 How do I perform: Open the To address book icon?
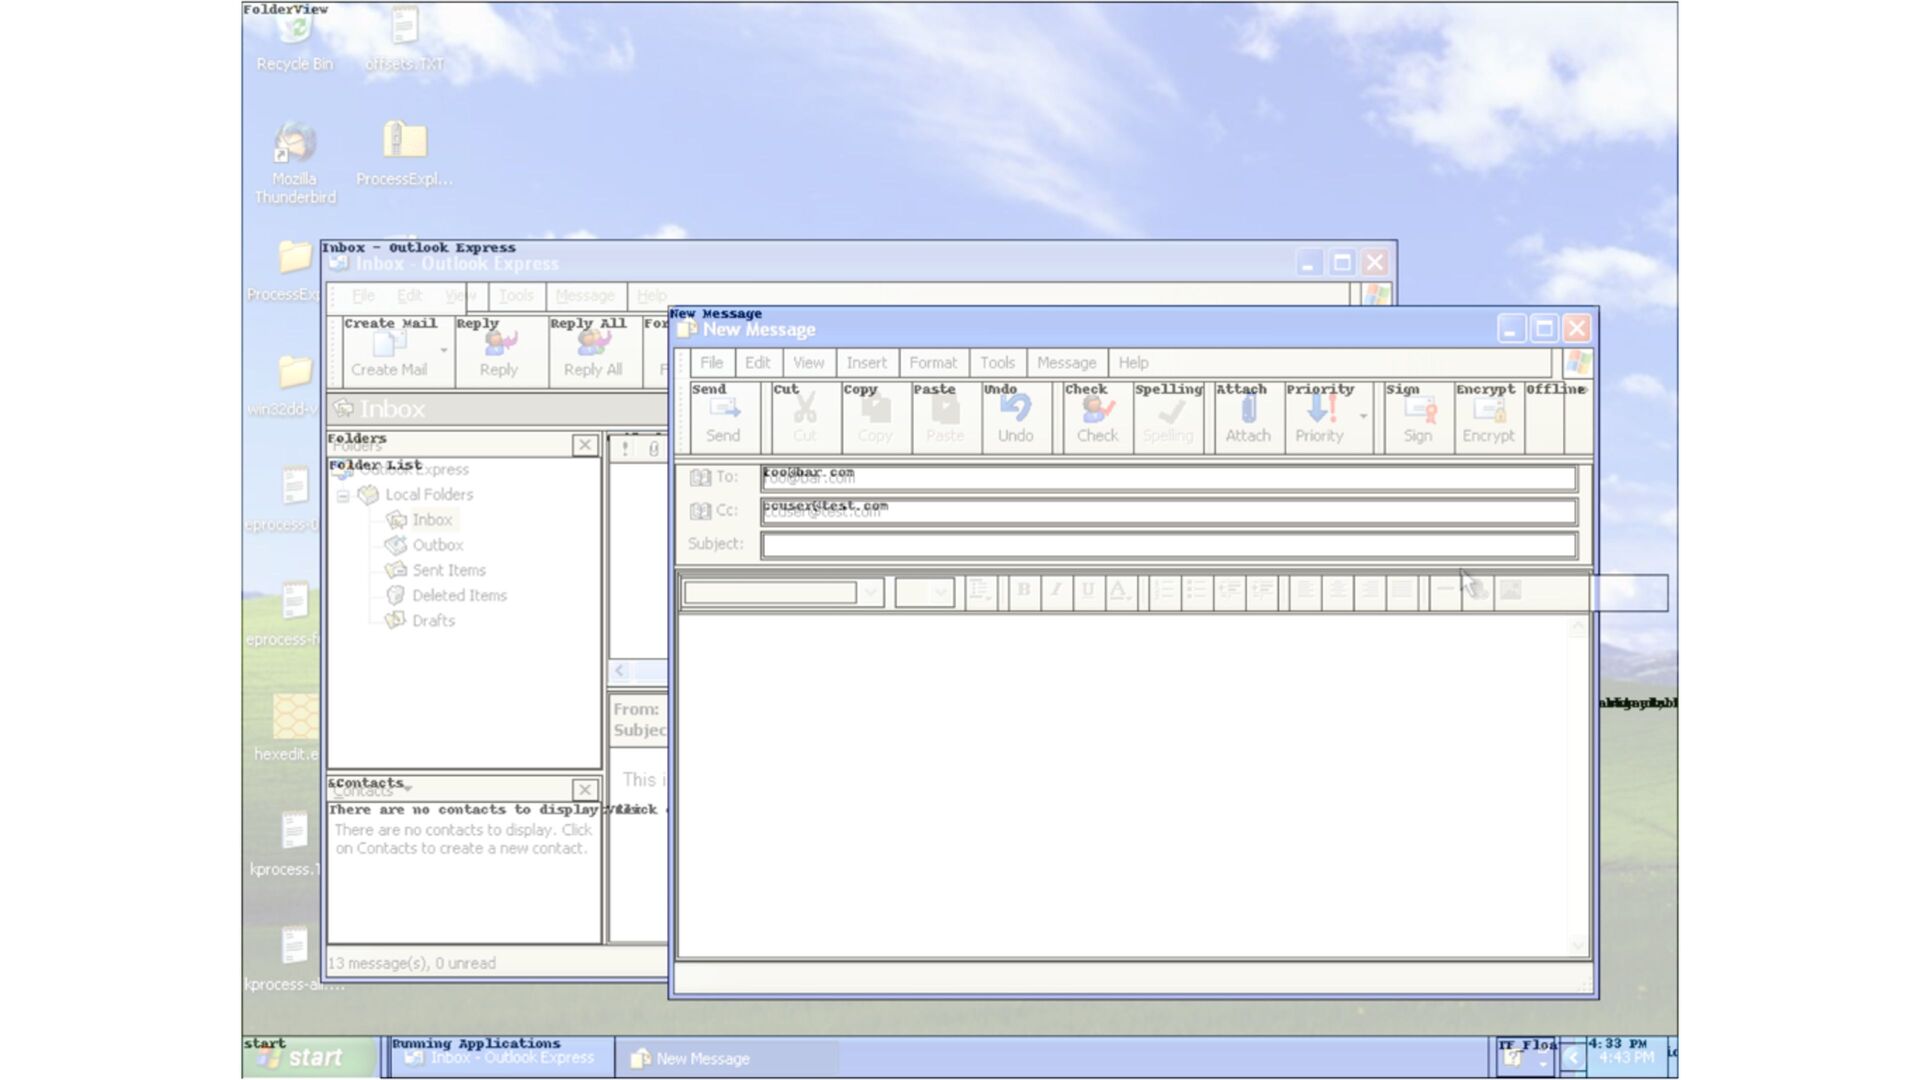[x=701, y=478]
